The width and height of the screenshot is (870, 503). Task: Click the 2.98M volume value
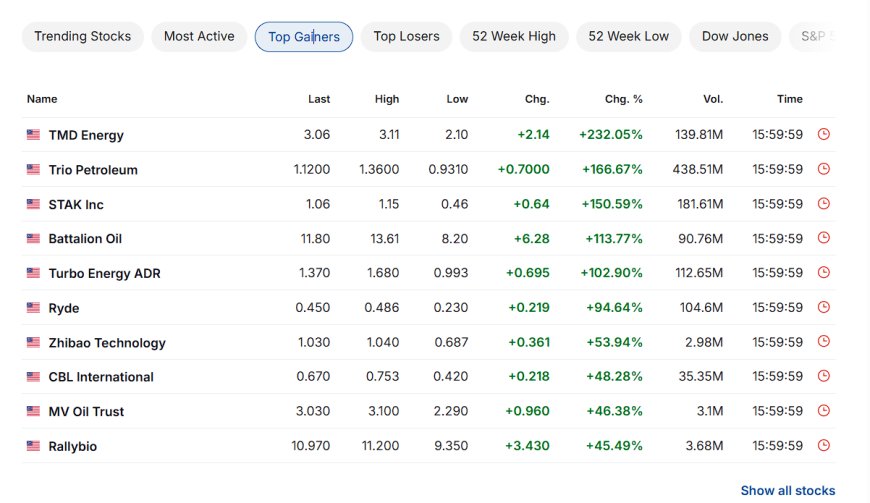[x=704, y=342]
